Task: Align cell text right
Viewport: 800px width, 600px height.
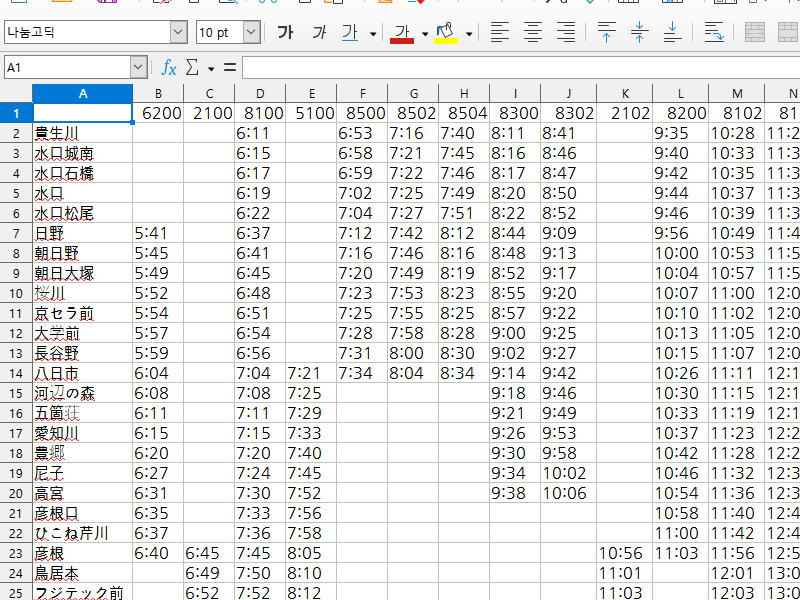Action: click(x=566, y=33)
